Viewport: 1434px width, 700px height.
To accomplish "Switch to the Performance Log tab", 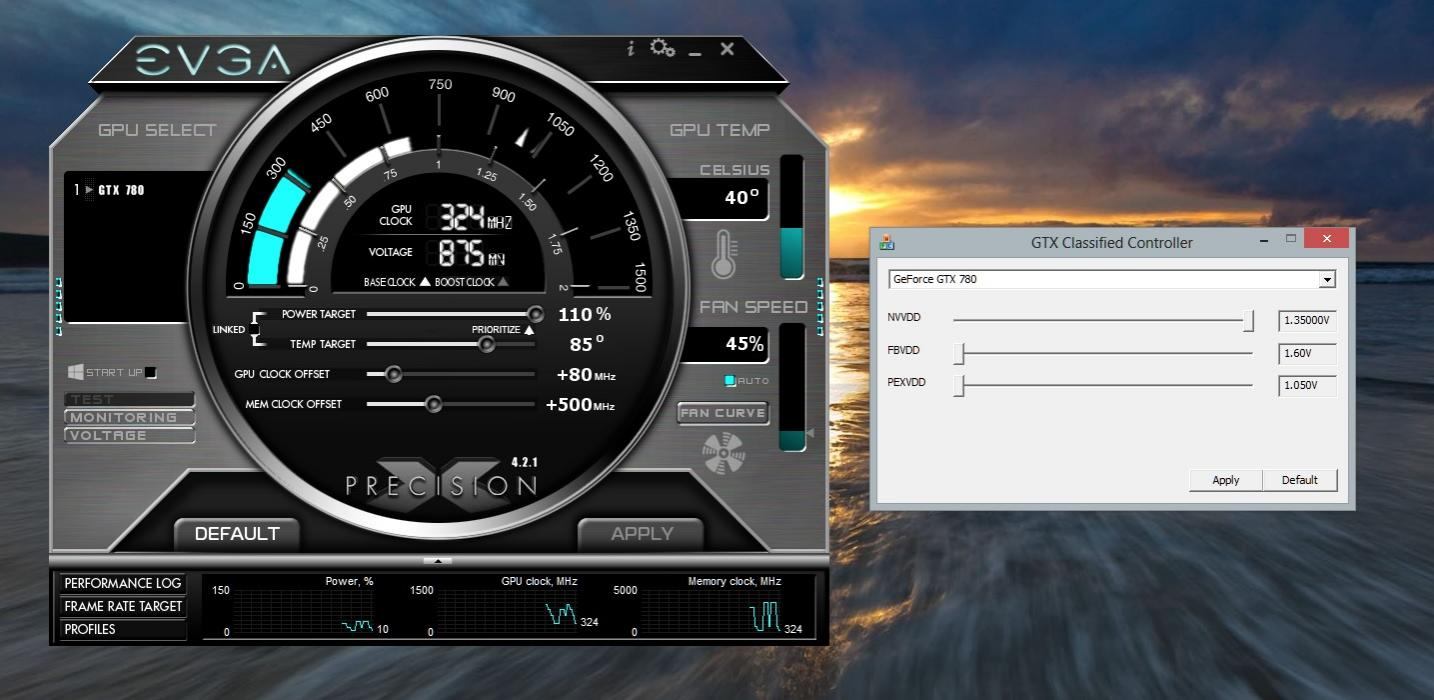I will pos(122,583).
